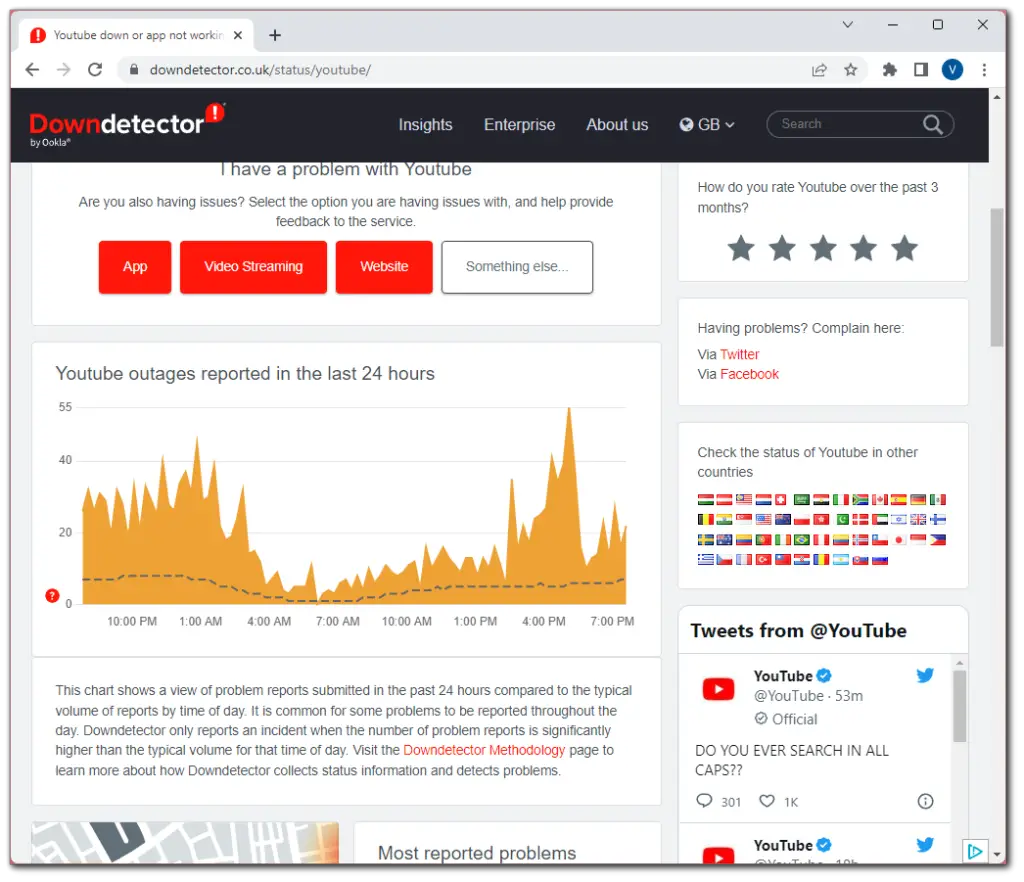This screenshot has height=882, width=1024.
Task: Reload the page with refresh icon
Action: [x=95, y=70]
